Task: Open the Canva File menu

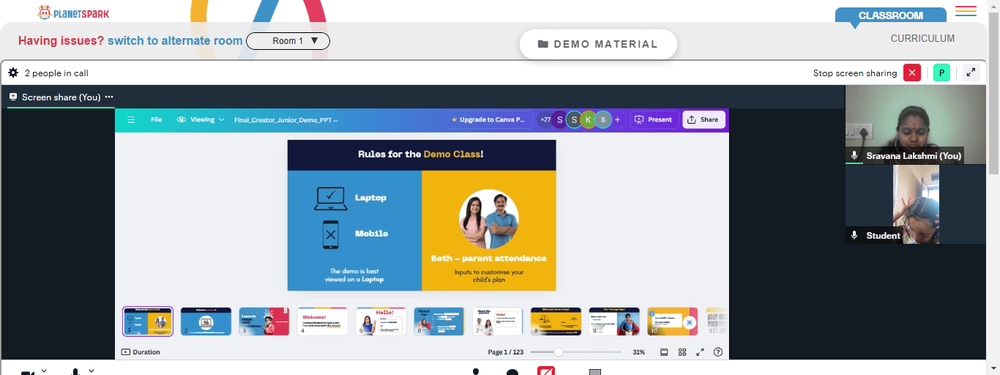Action: click(156, 119)
